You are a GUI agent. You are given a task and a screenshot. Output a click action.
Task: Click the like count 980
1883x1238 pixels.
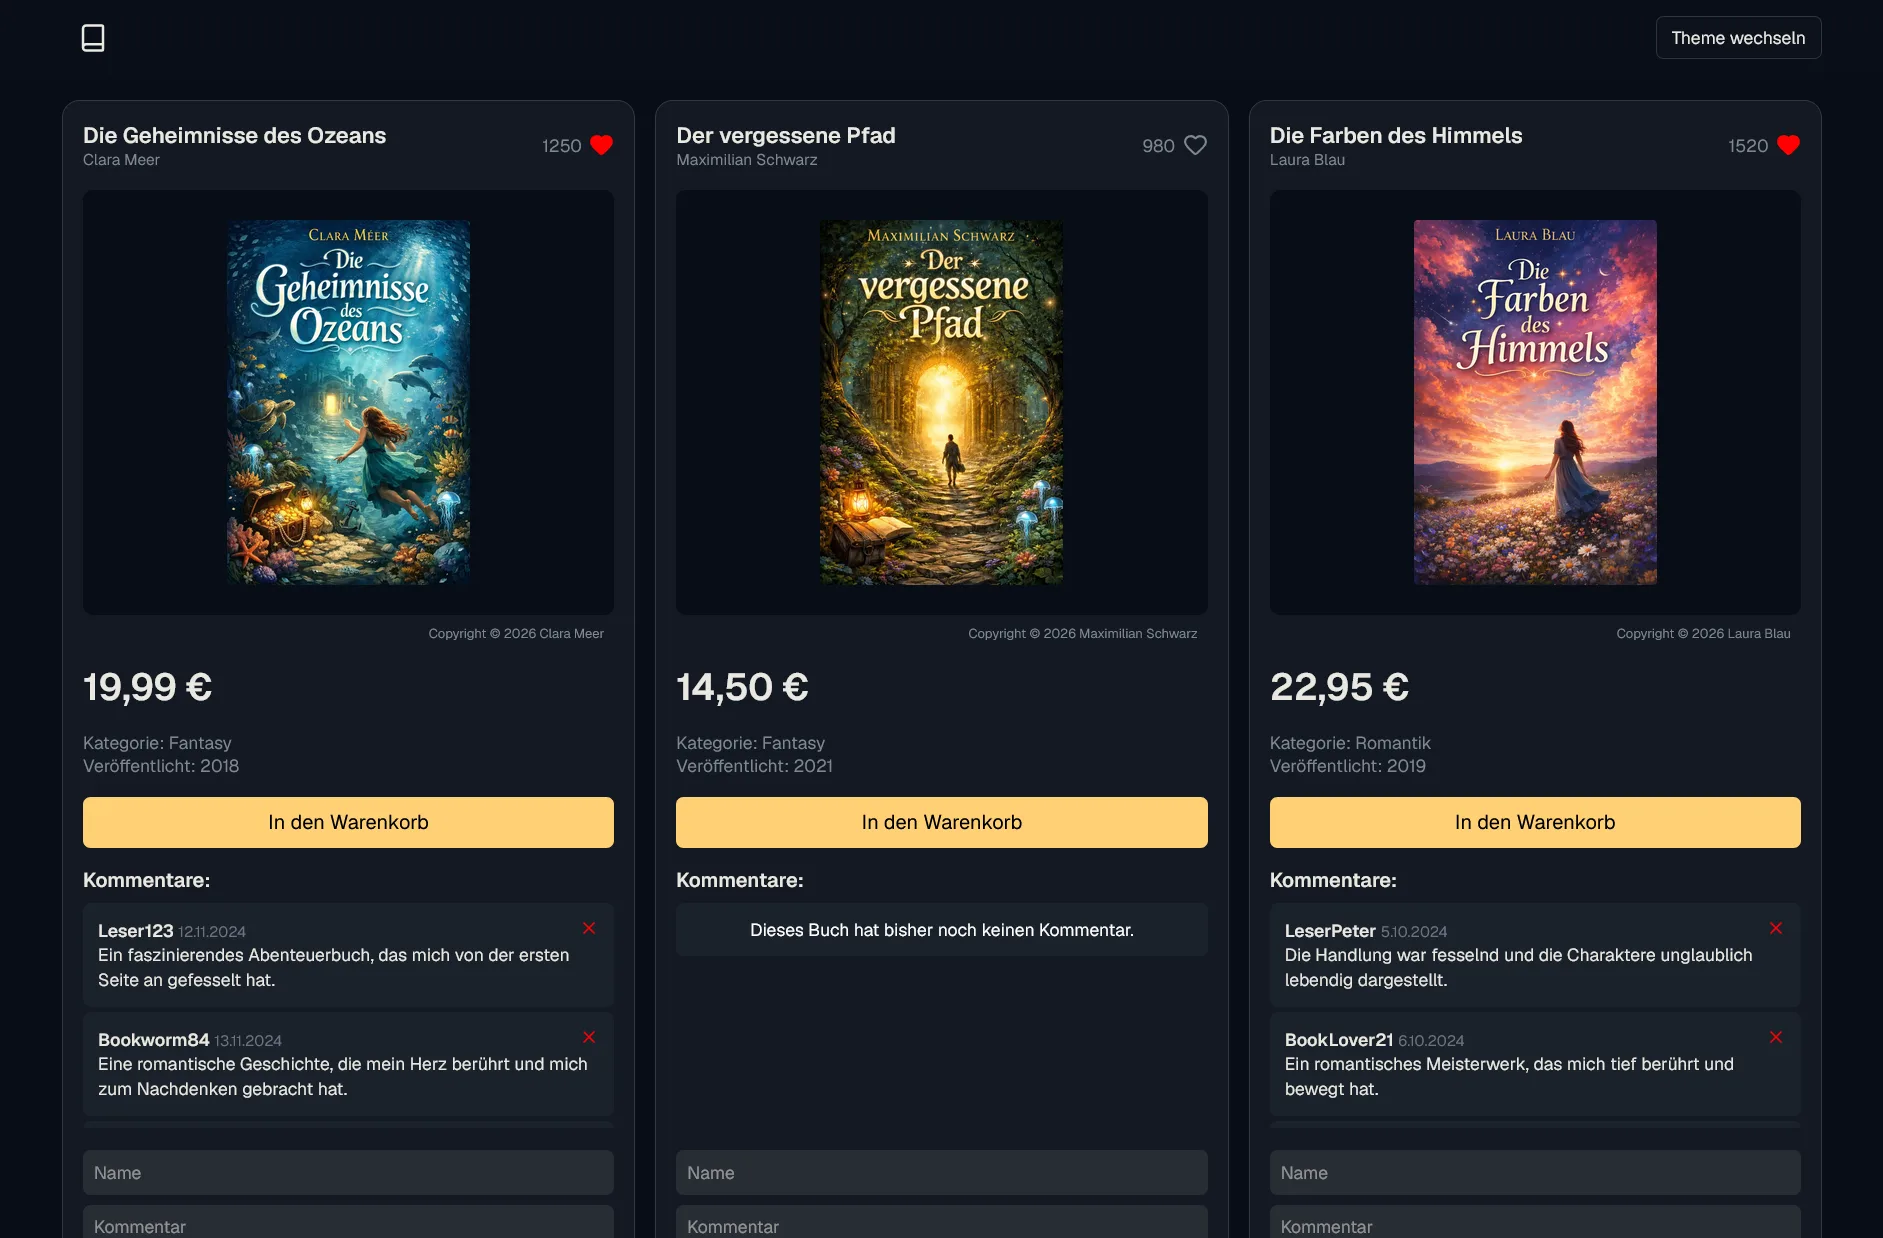tap(1158, 146)
